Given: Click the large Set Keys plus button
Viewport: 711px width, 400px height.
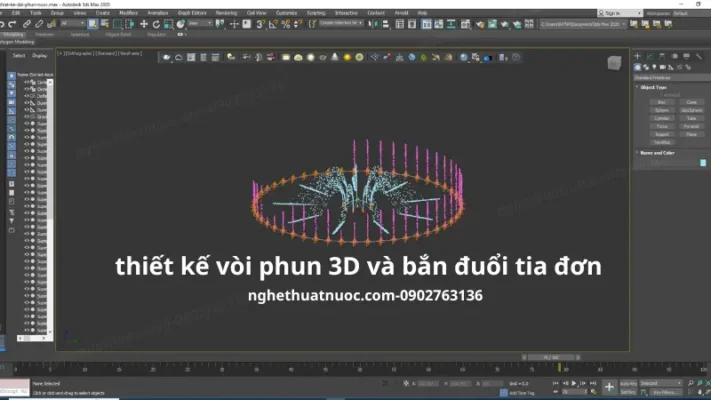Looking at the screenshot, I should (x=609, y=387).
